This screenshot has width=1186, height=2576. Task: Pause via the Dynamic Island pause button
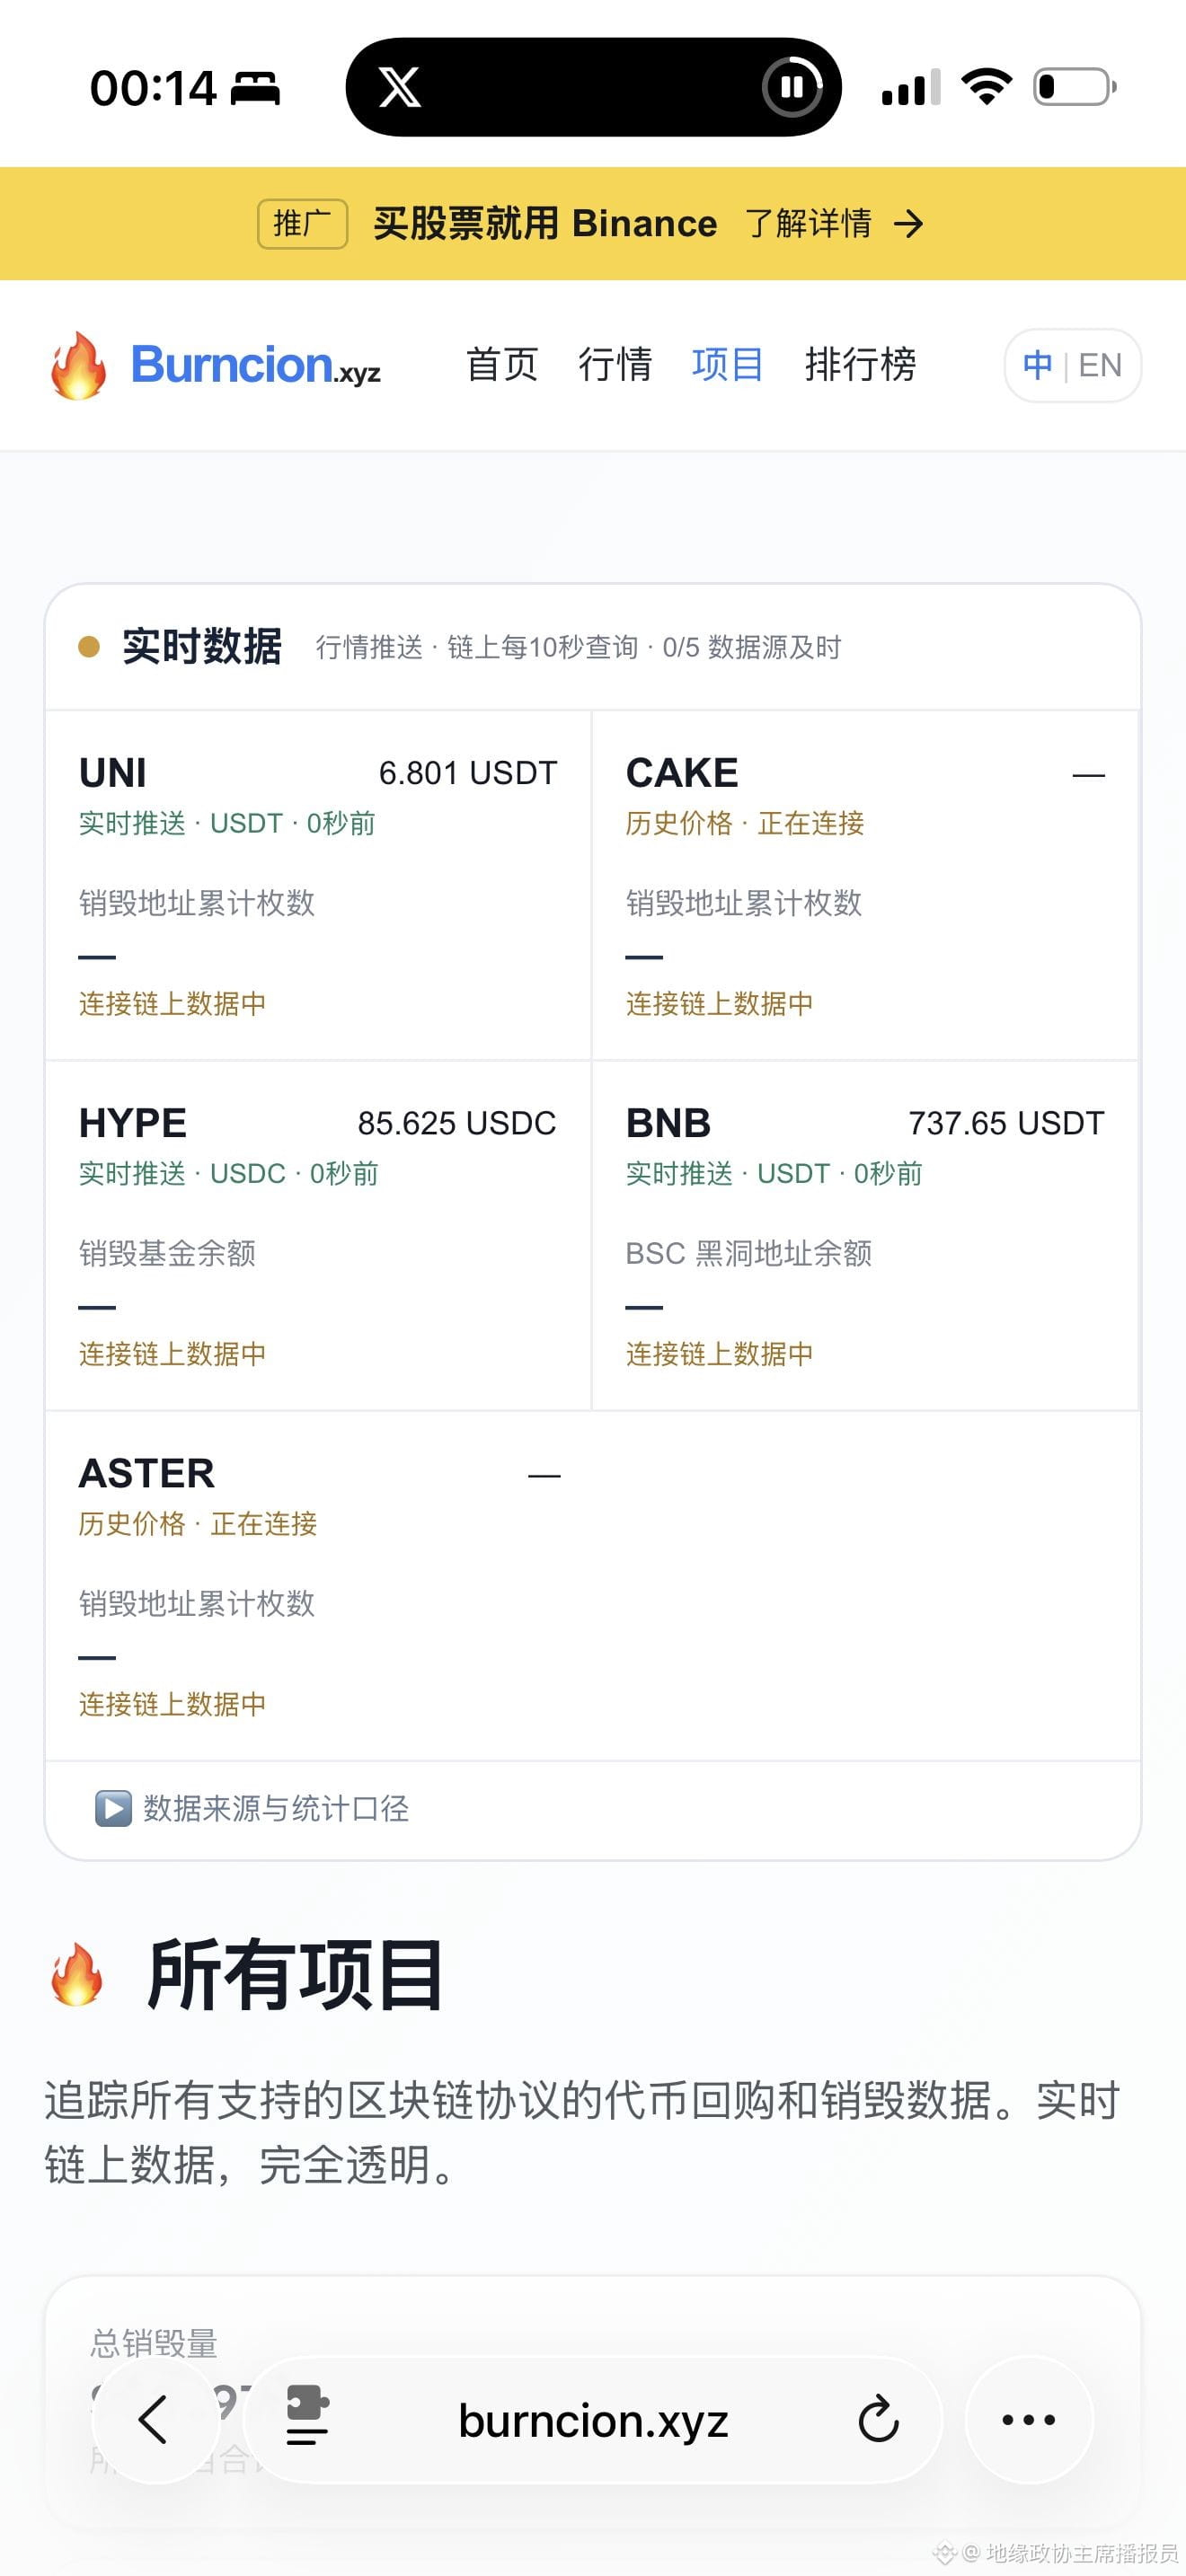click(792, 88)
